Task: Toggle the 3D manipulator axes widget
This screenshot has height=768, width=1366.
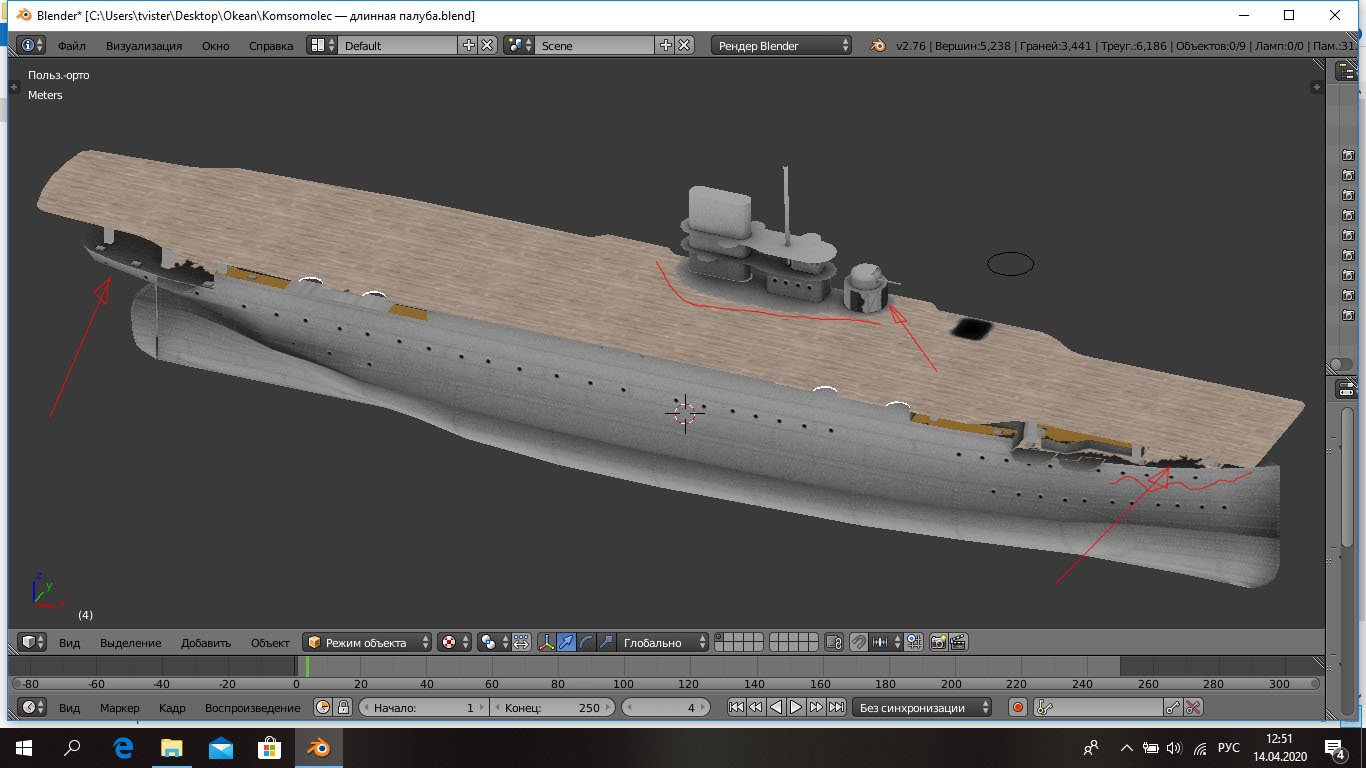Action: tap(546, 642)
